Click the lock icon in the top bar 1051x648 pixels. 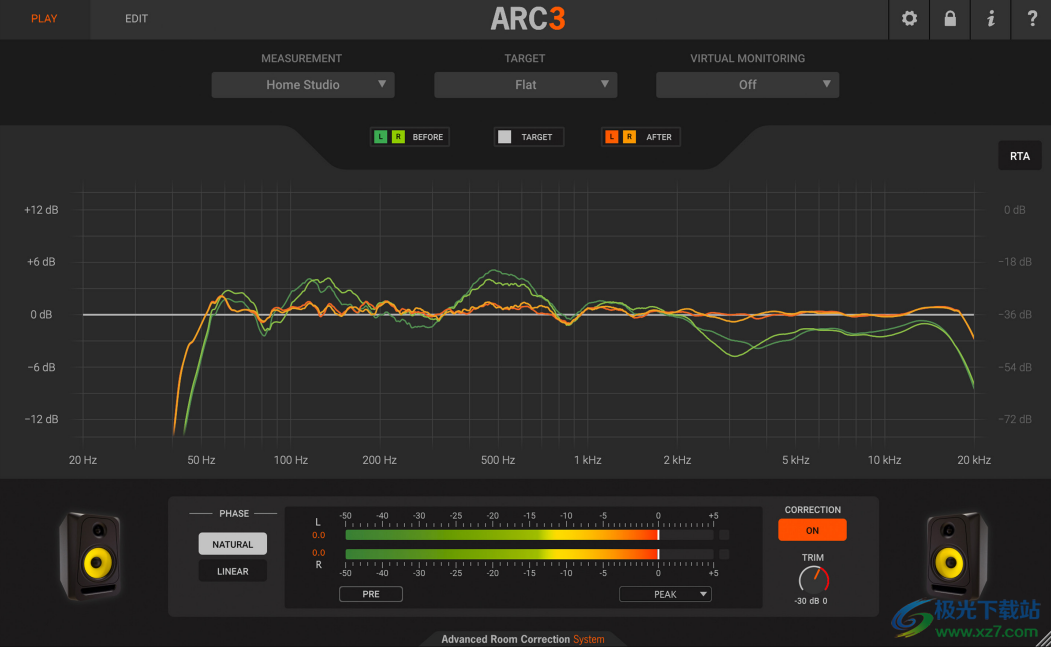[949, 19]
